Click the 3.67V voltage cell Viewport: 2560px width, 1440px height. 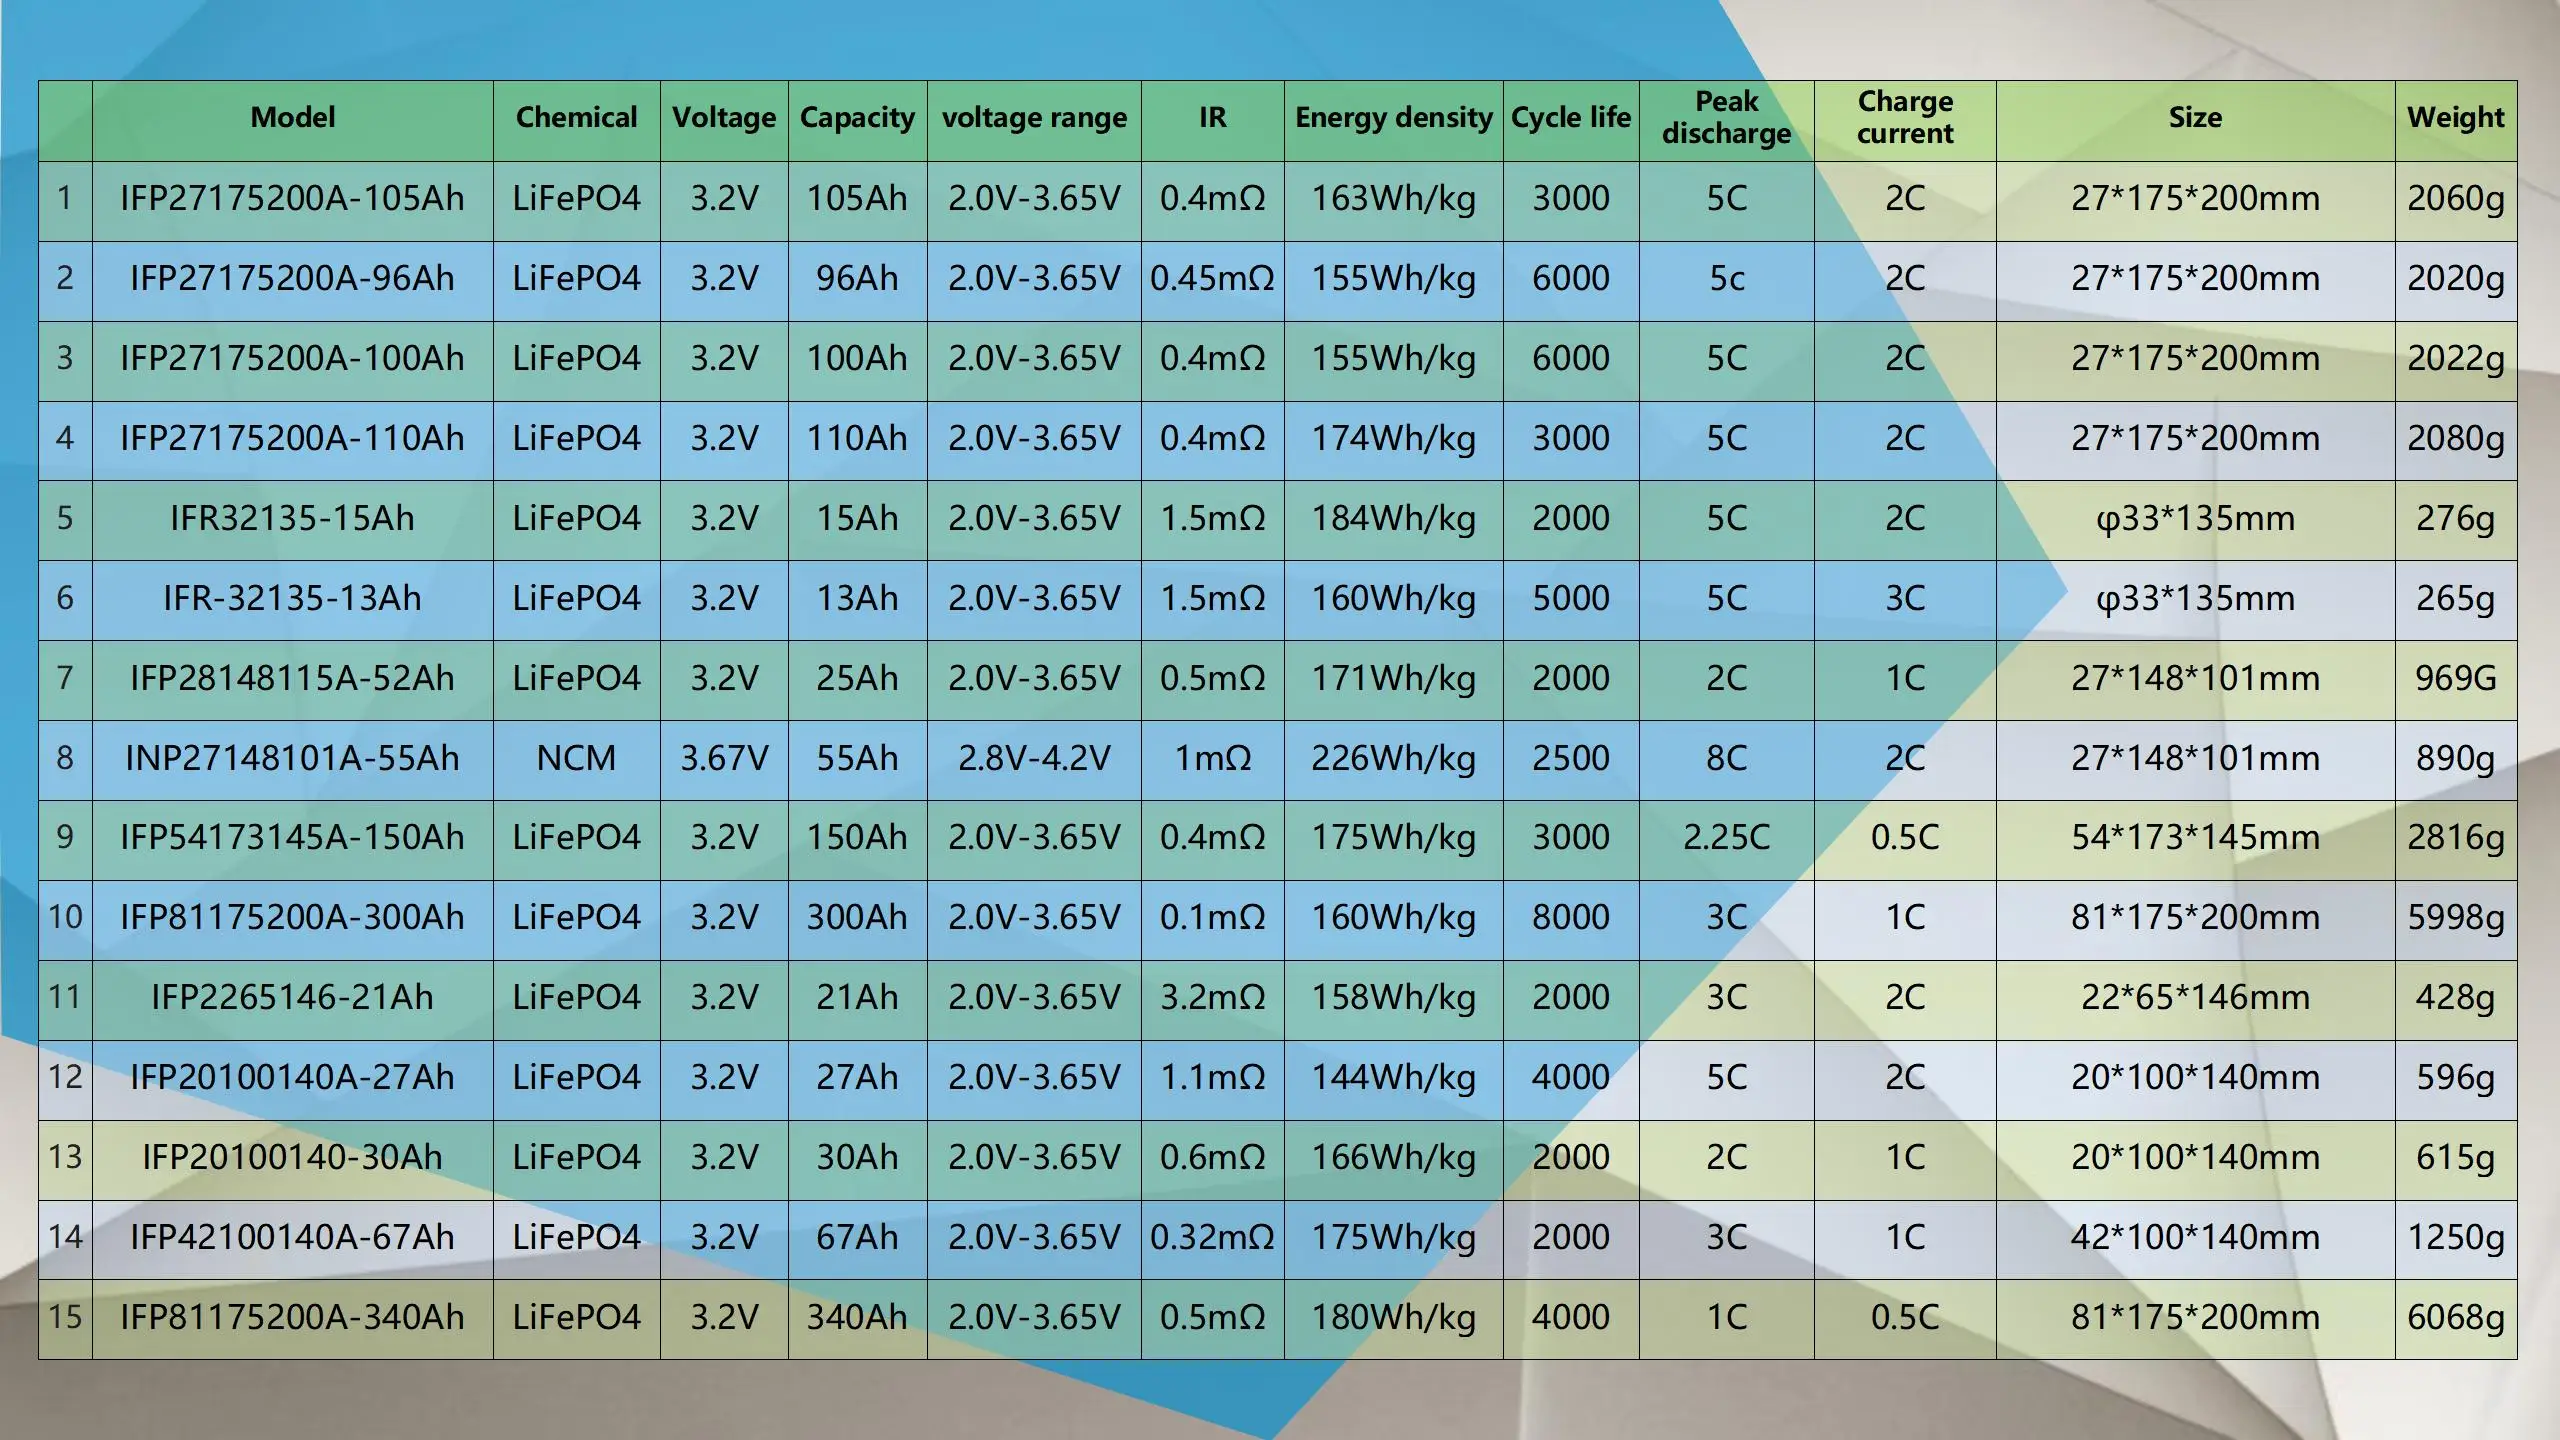tap(724, 758)
